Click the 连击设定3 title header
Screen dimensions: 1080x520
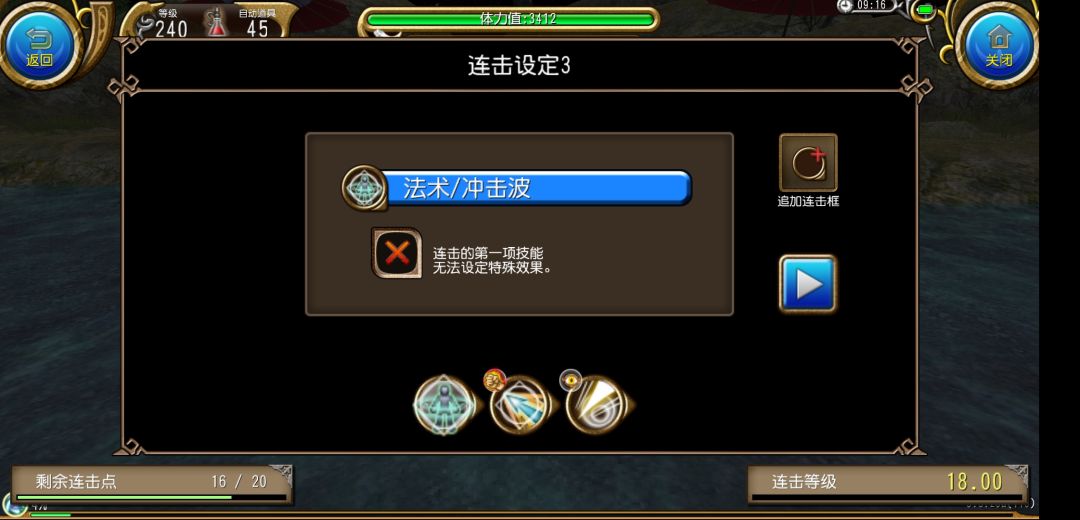(519, 65)
